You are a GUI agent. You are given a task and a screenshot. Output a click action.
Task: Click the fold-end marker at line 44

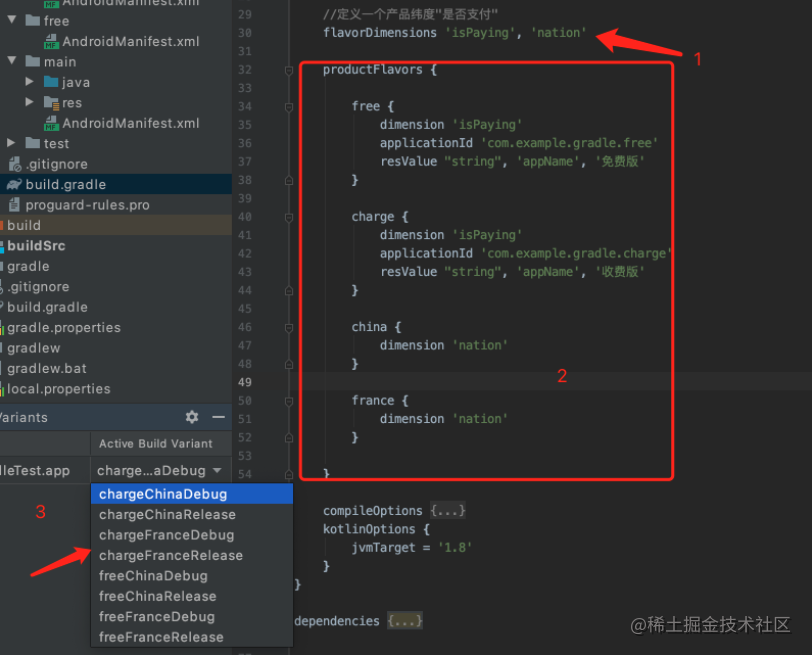pos(289,290)
